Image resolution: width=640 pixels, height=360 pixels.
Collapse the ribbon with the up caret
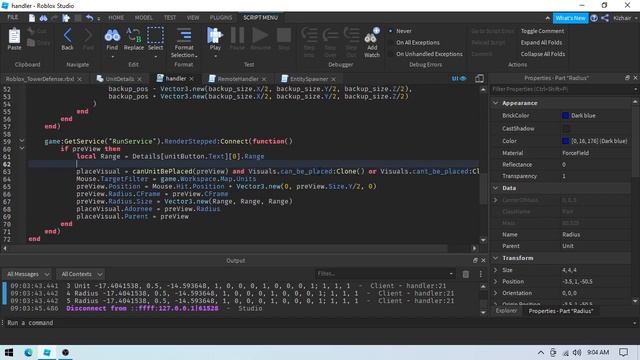pos(547,18)
